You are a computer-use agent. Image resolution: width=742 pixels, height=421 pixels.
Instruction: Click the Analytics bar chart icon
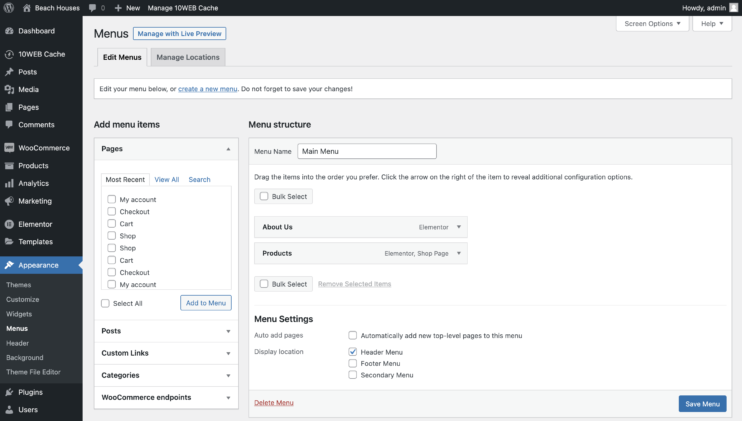coord(9,184)
